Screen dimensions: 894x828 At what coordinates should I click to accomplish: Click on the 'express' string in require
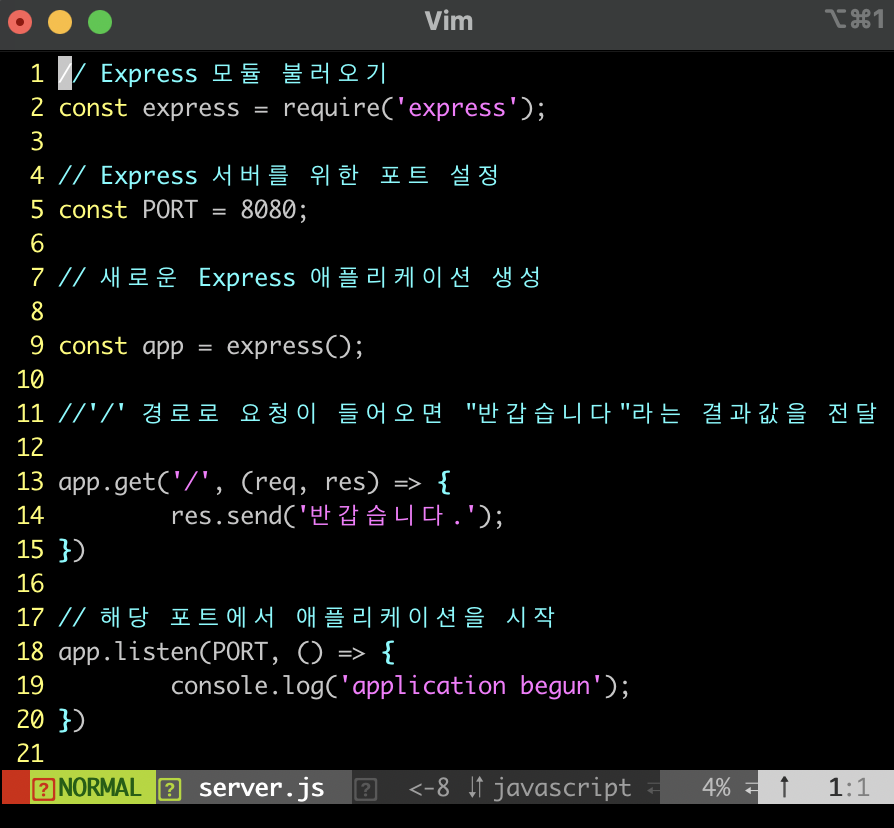[x=464, y=108]
